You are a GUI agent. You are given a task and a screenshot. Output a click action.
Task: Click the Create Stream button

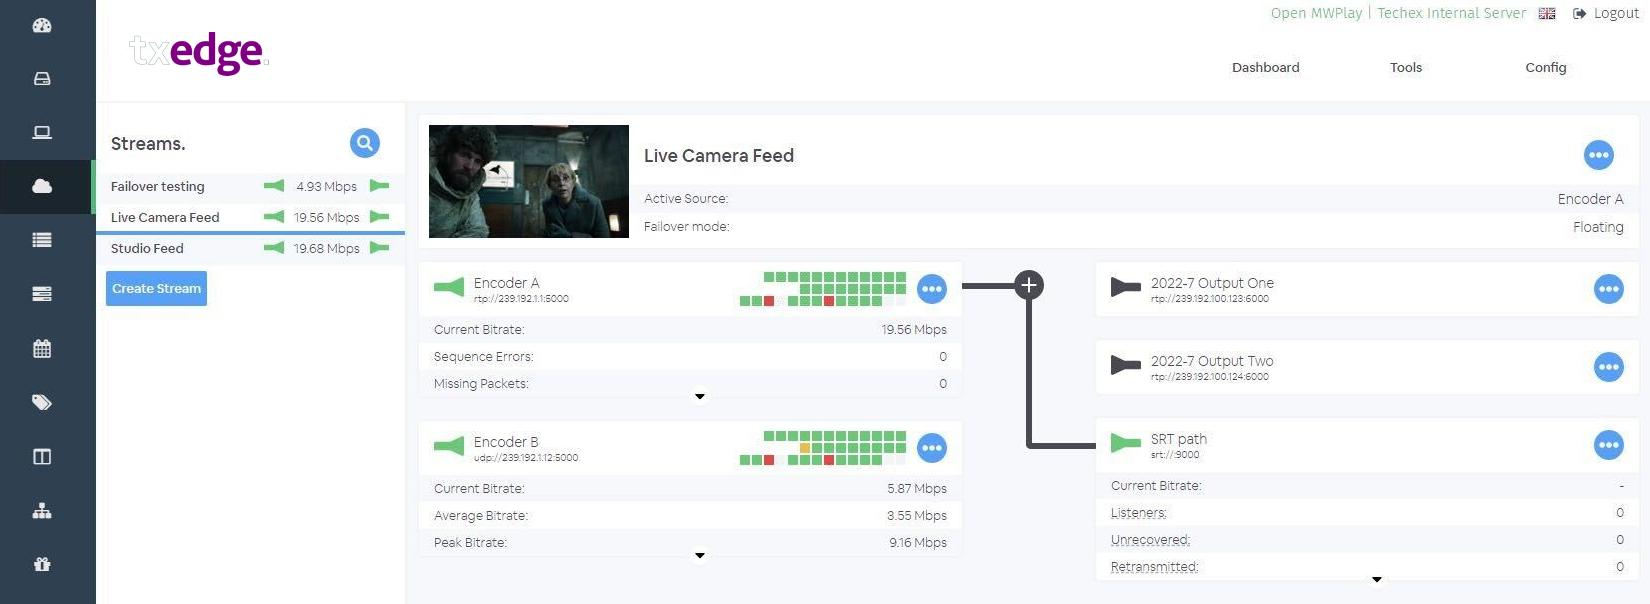[x=156, y=288]
